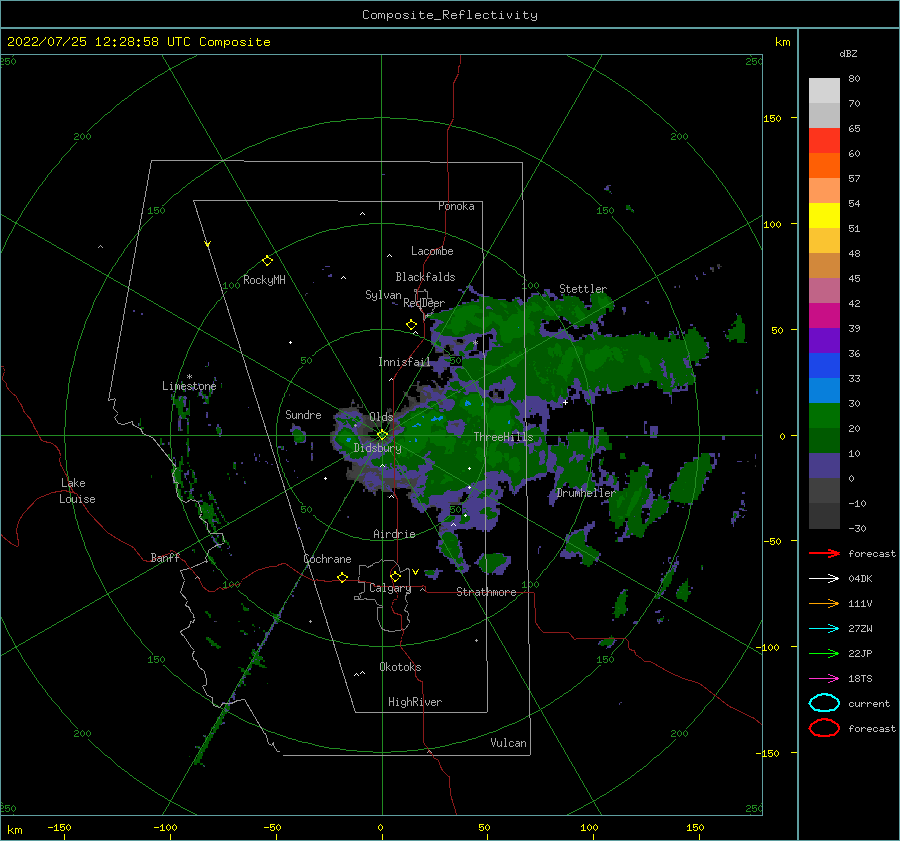Select the 80 dBZ light gray swatch

pyautogui.click(x=824, y=91)
